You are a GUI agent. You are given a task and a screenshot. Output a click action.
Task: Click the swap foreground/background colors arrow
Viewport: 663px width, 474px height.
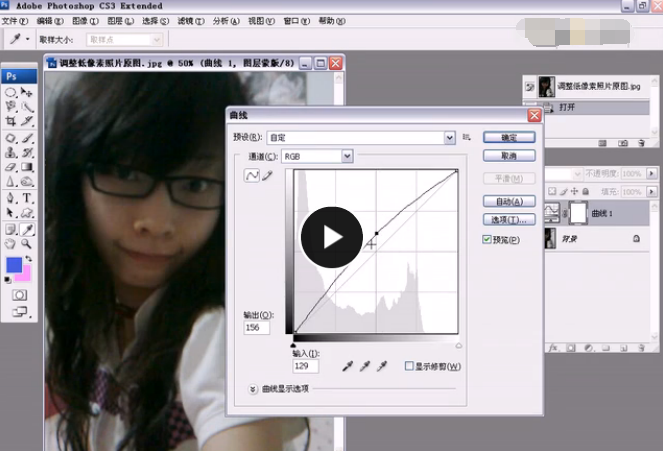(x=28, y=258)
